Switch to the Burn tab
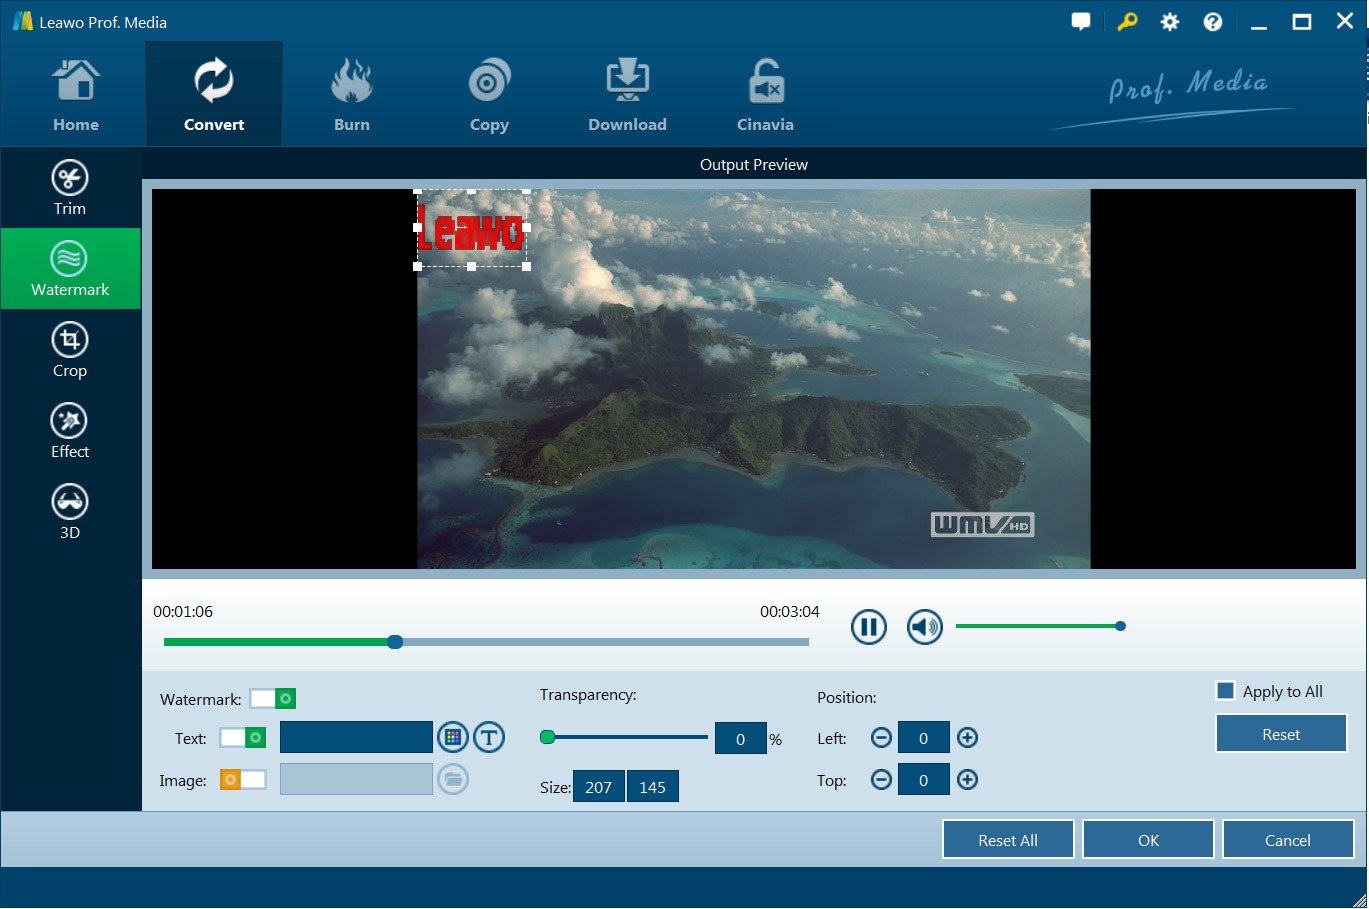 pyautogui.click(x=351, y=95)
